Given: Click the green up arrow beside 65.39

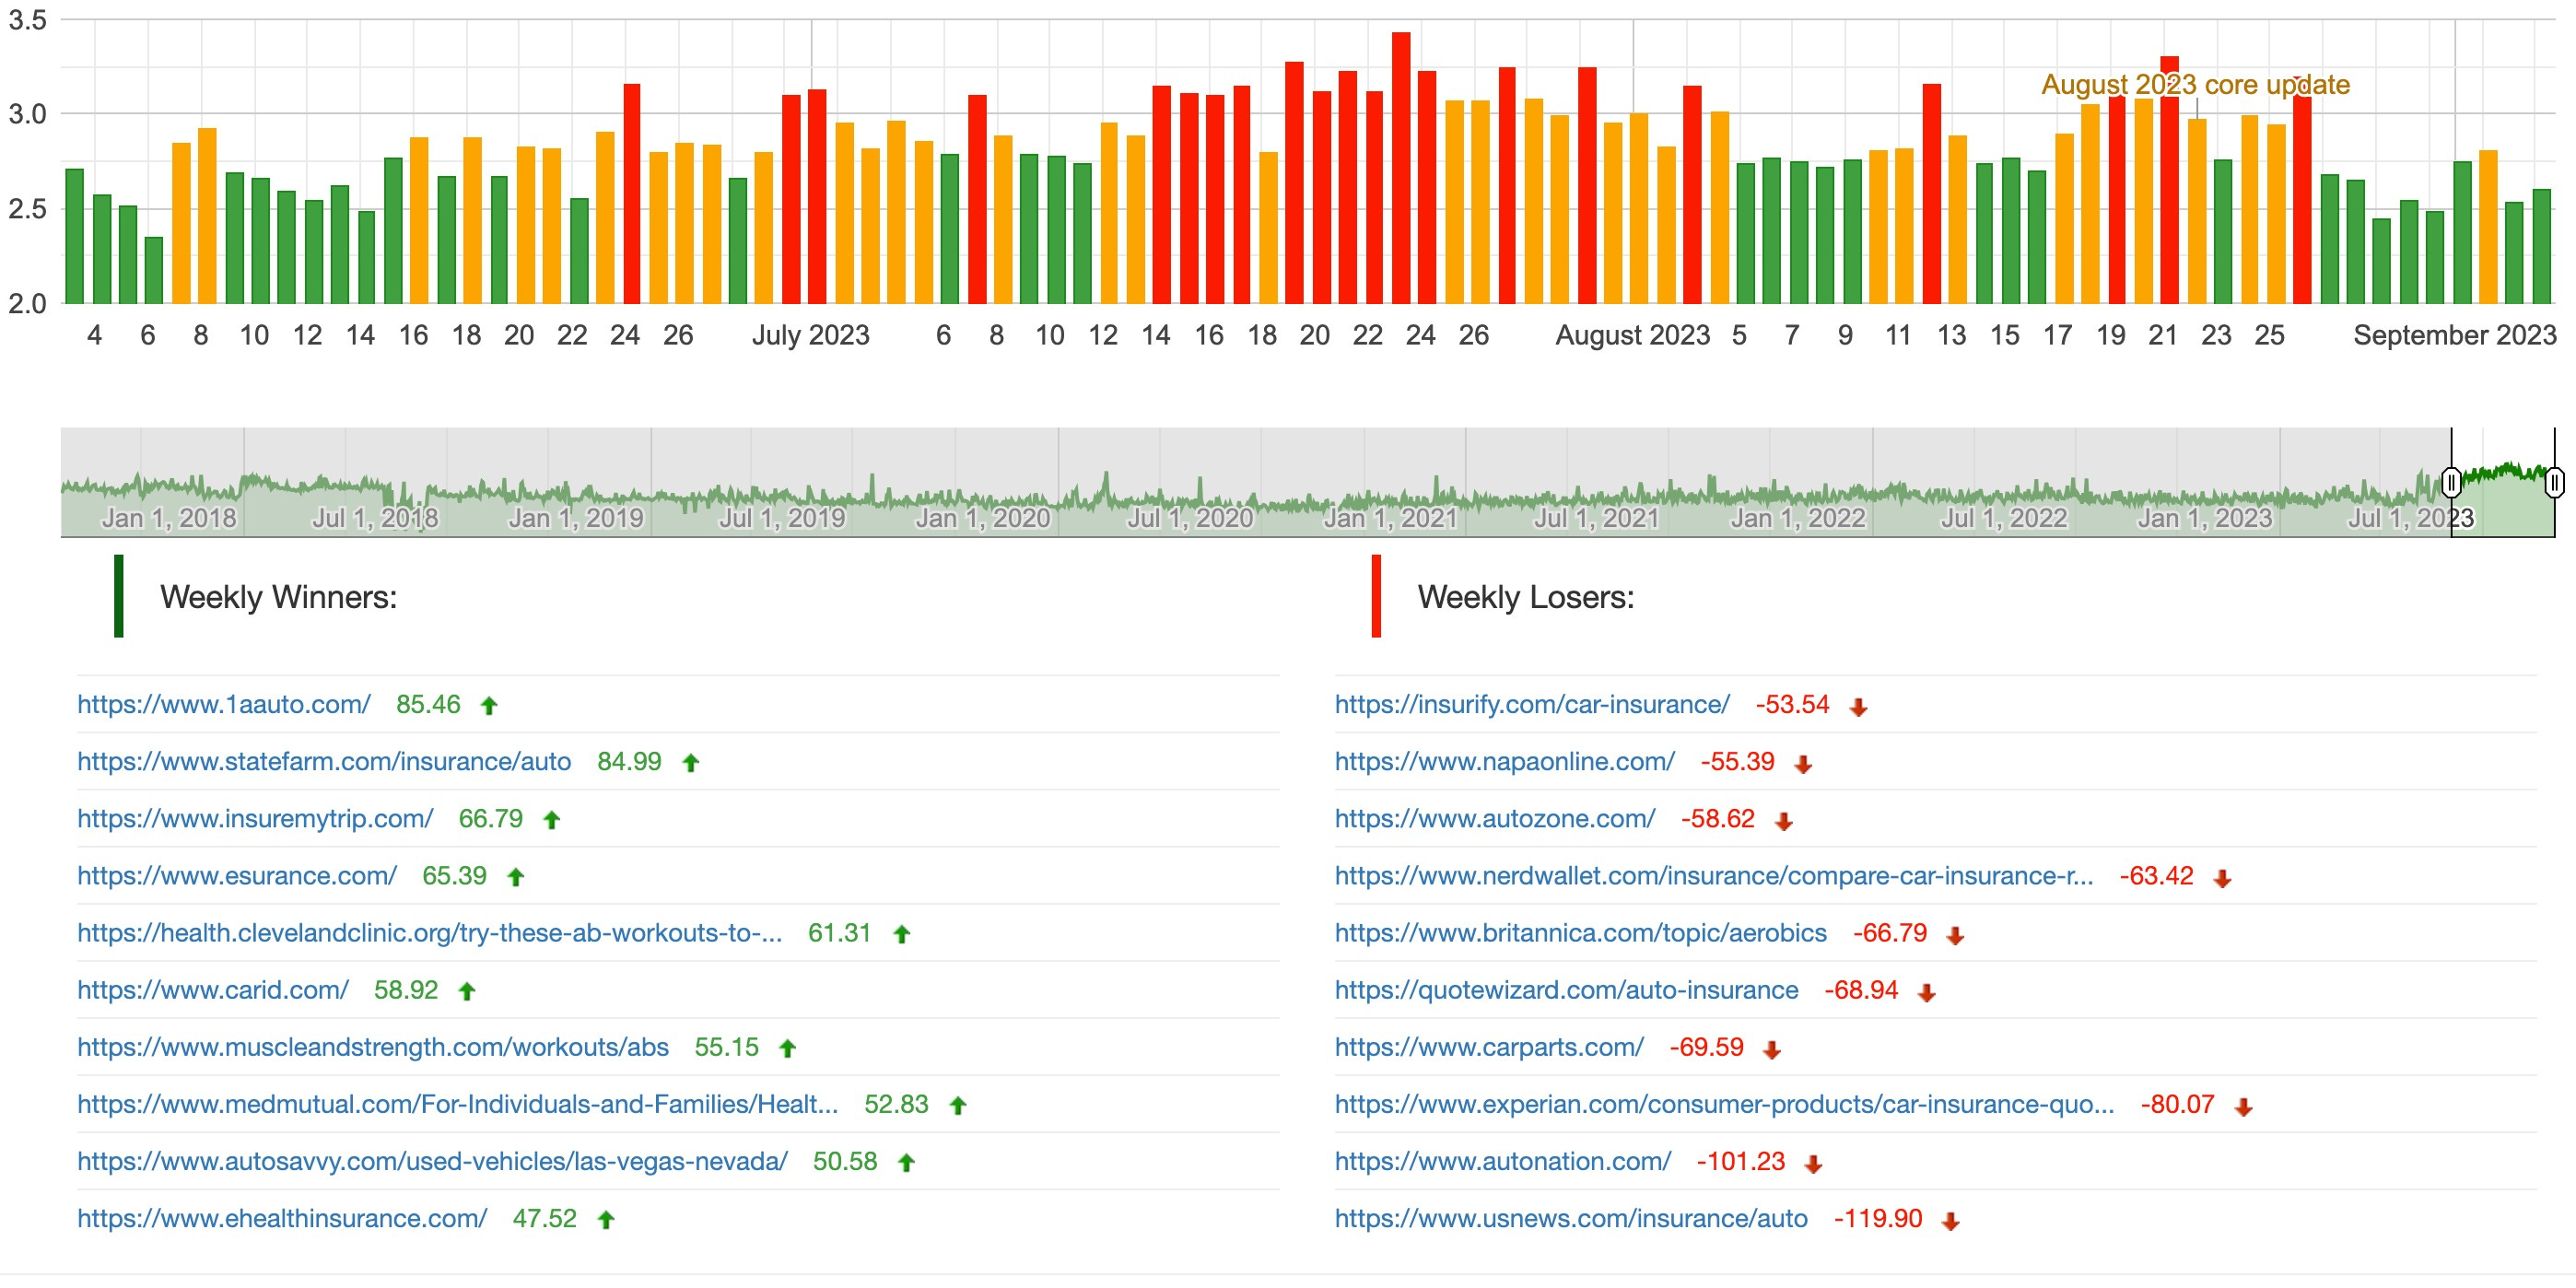Looking at the screenshot, I should coord(515,877).
